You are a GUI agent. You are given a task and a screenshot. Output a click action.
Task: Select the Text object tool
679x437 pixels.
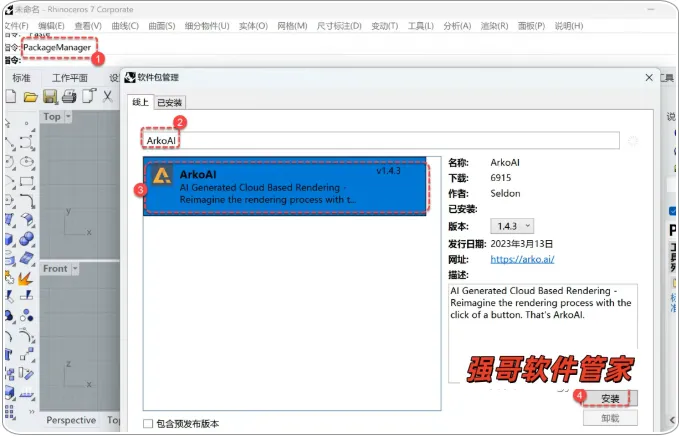click(9, 354)
